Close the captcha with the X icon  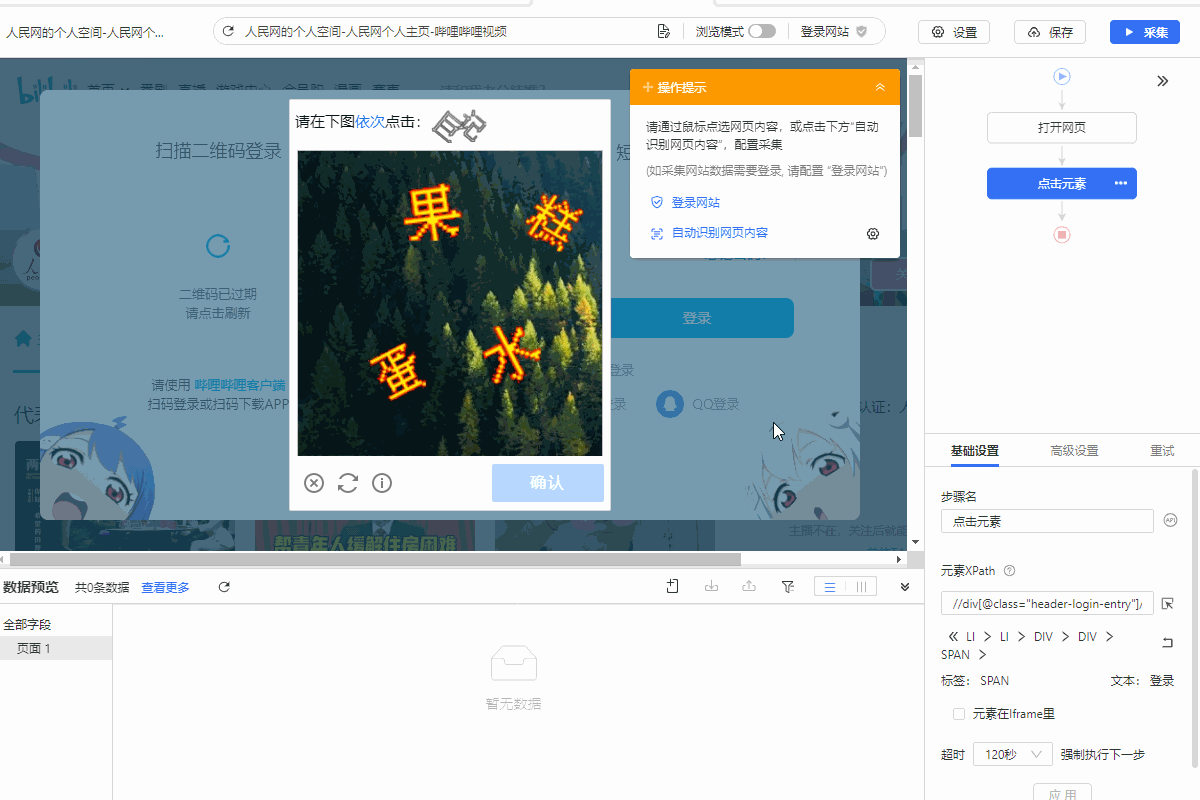[x=314, y=483]
